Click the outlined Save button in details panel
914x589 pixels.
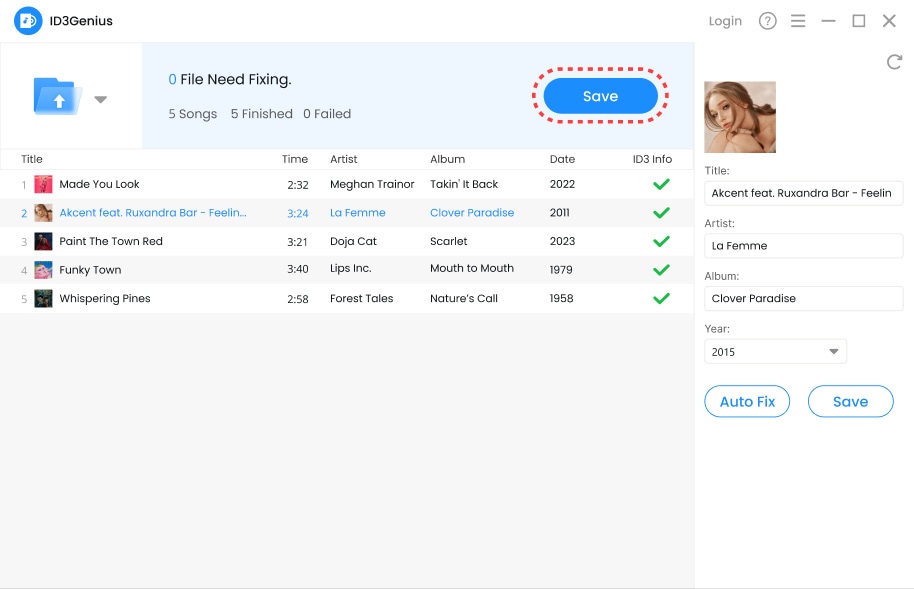point(850,401)
